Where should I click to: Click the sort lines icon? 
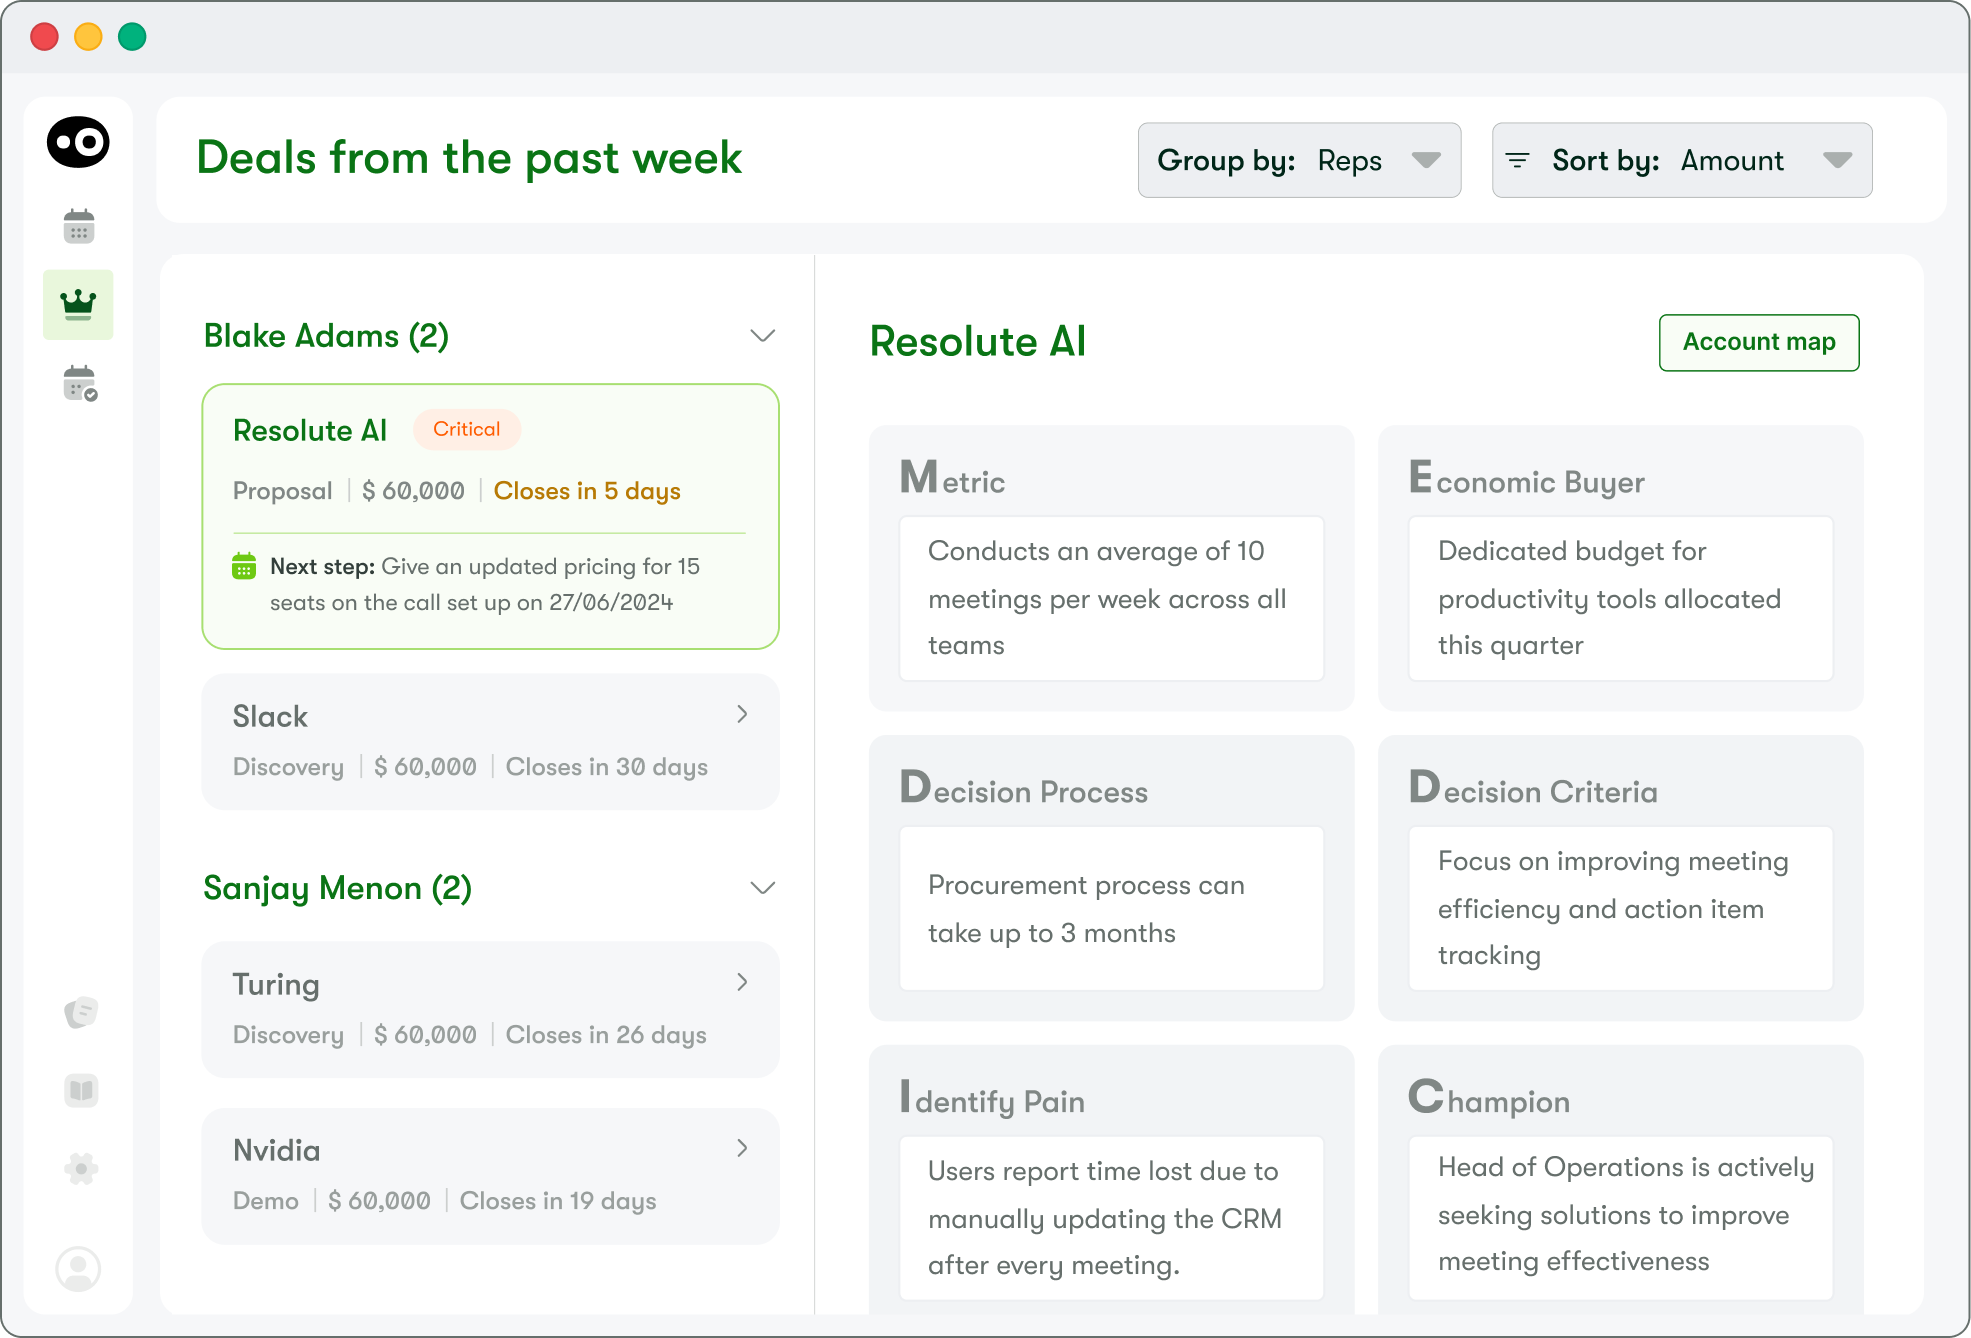pyautogui.click(x=1517, y=160)
